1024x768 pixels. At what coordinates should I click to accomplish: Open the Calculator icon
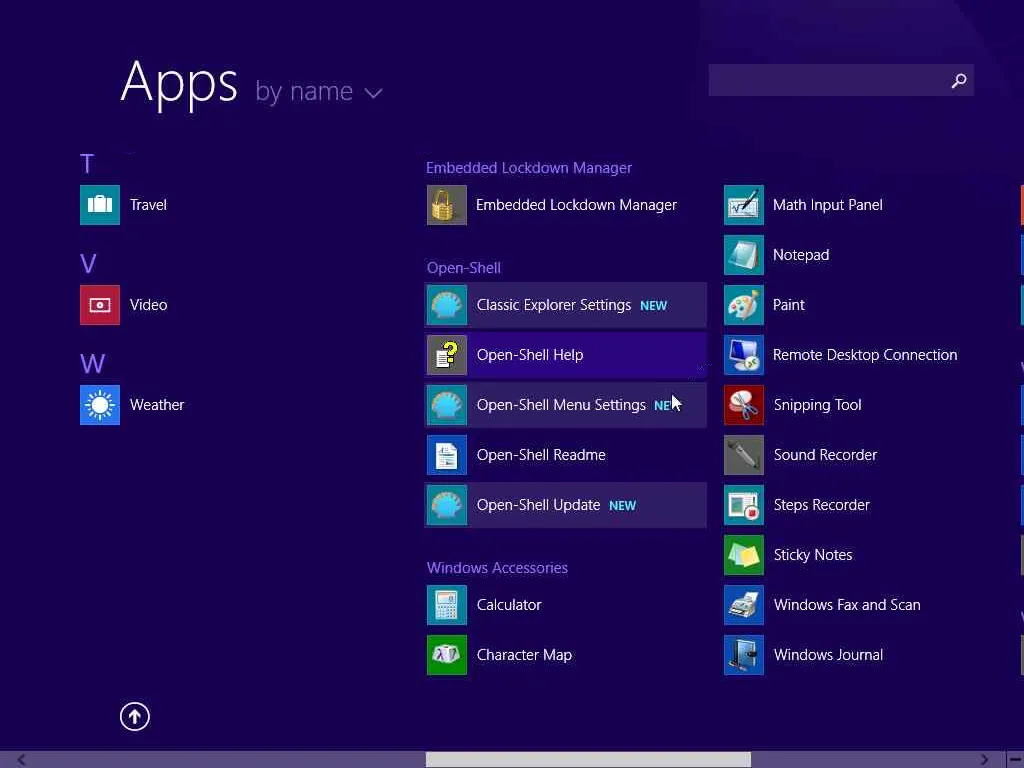click(447, 605)
